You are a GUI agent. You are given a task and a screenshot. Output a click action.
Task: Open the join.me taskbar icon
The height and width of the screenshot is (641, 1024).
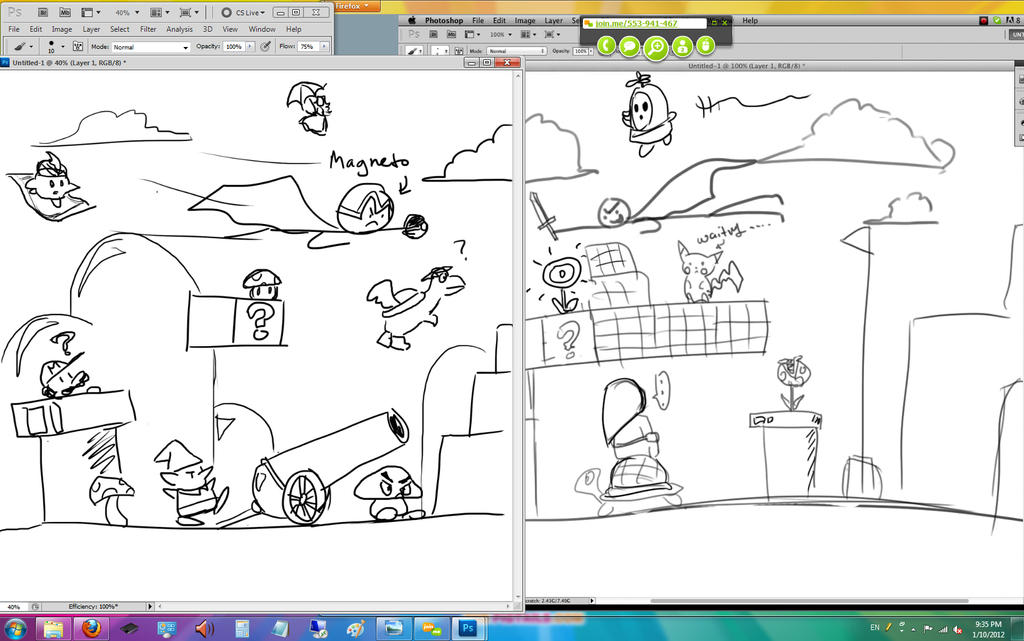point(432,629)
